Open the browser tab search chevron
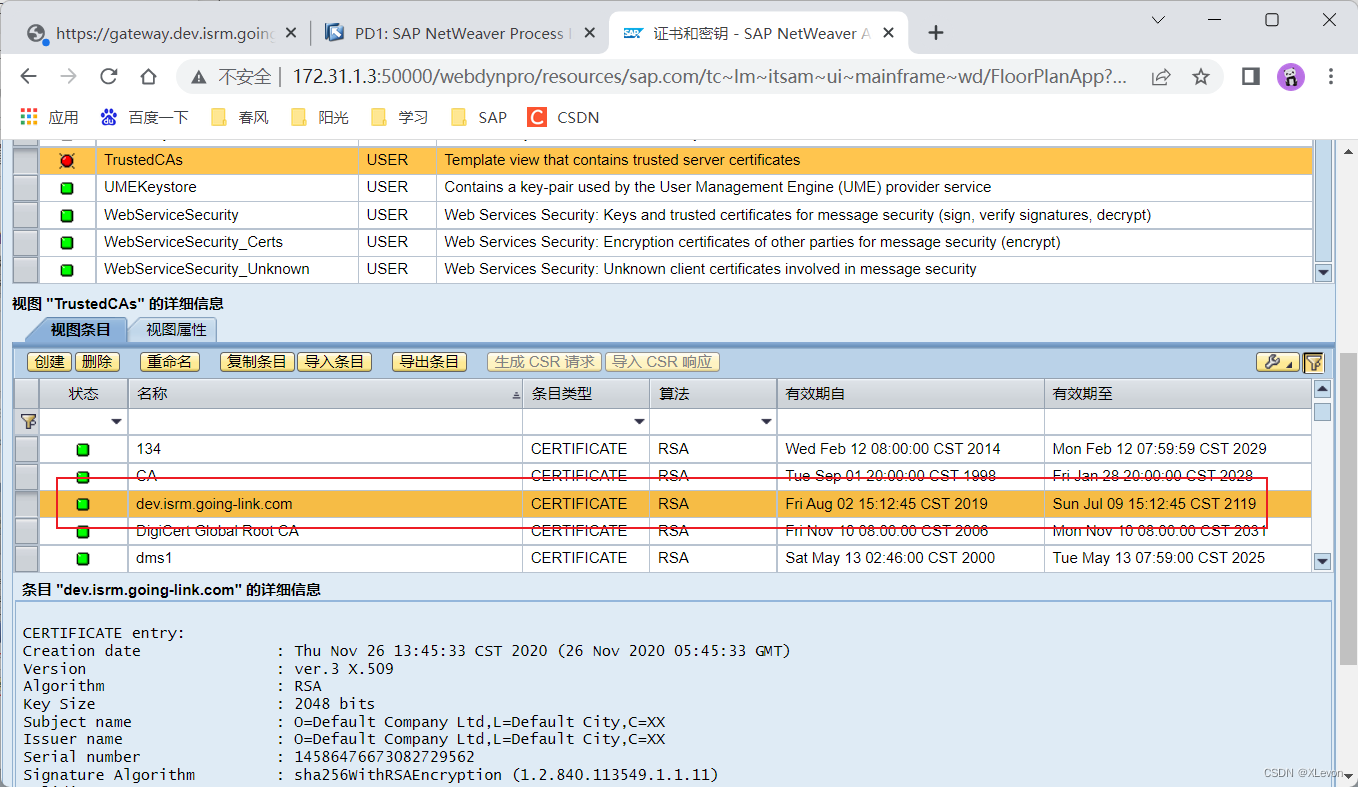 1158,20
